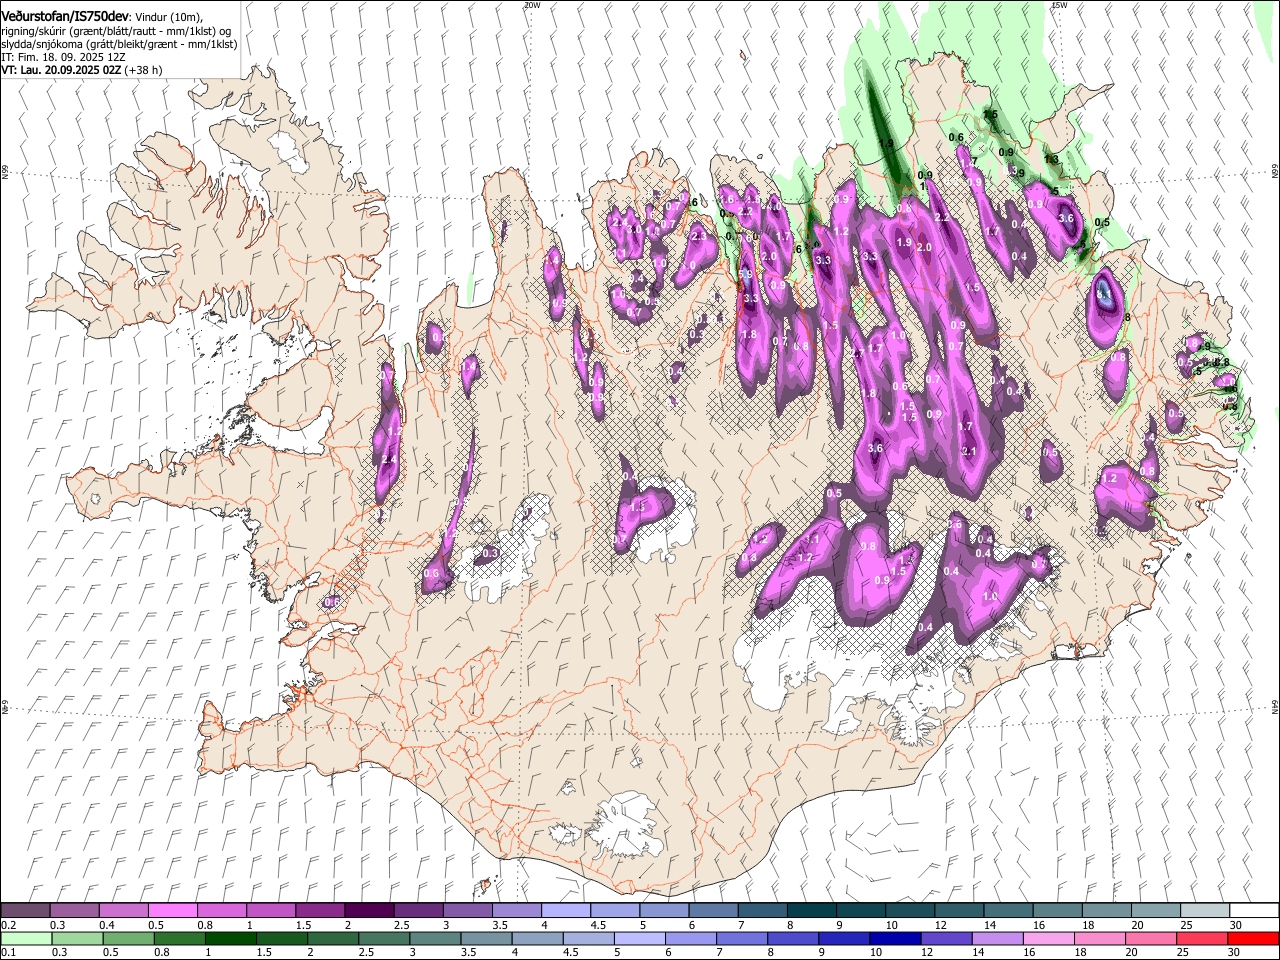
Task: Click the snow legend swatch labelled 0.2
Action: pyautogui.click(x=26, y=911)
